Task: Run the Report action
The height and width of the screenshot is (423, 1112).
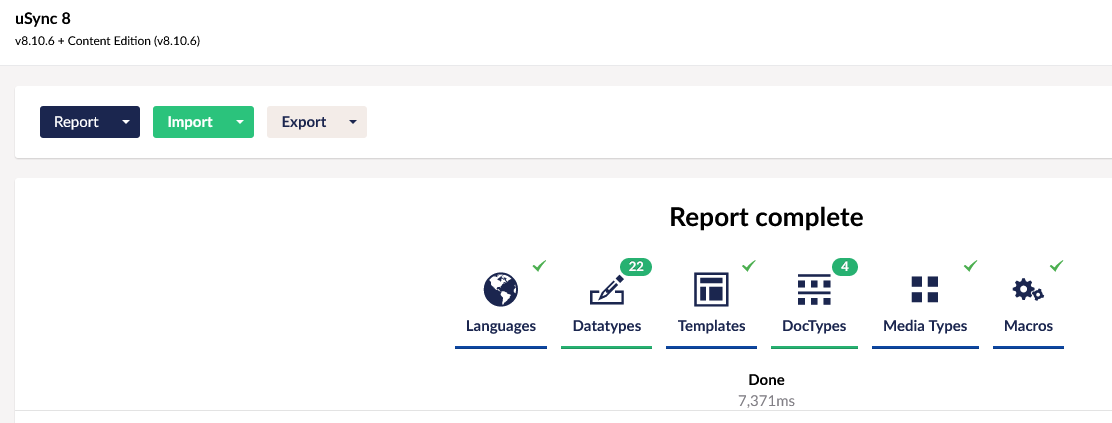Action: (77, 122)
